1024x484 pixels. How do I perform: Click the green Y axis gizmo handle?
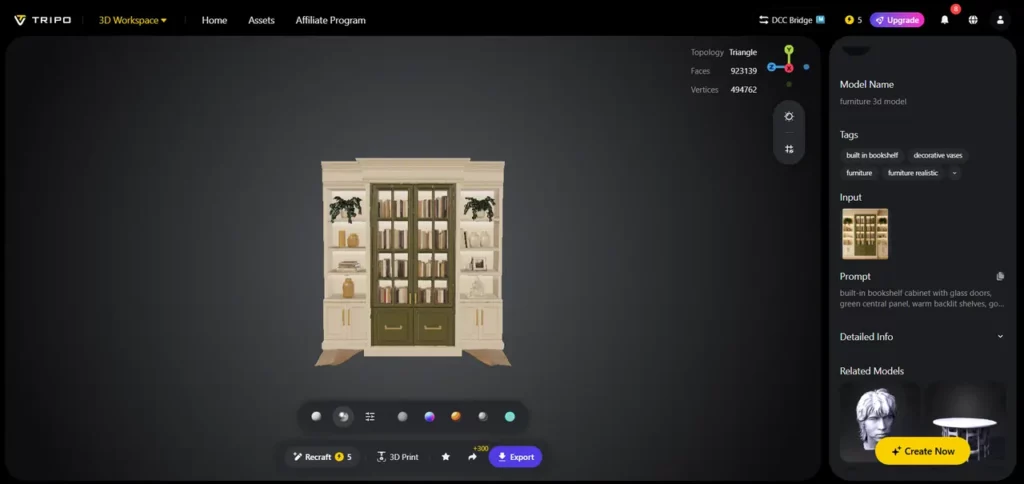point(789,50)
